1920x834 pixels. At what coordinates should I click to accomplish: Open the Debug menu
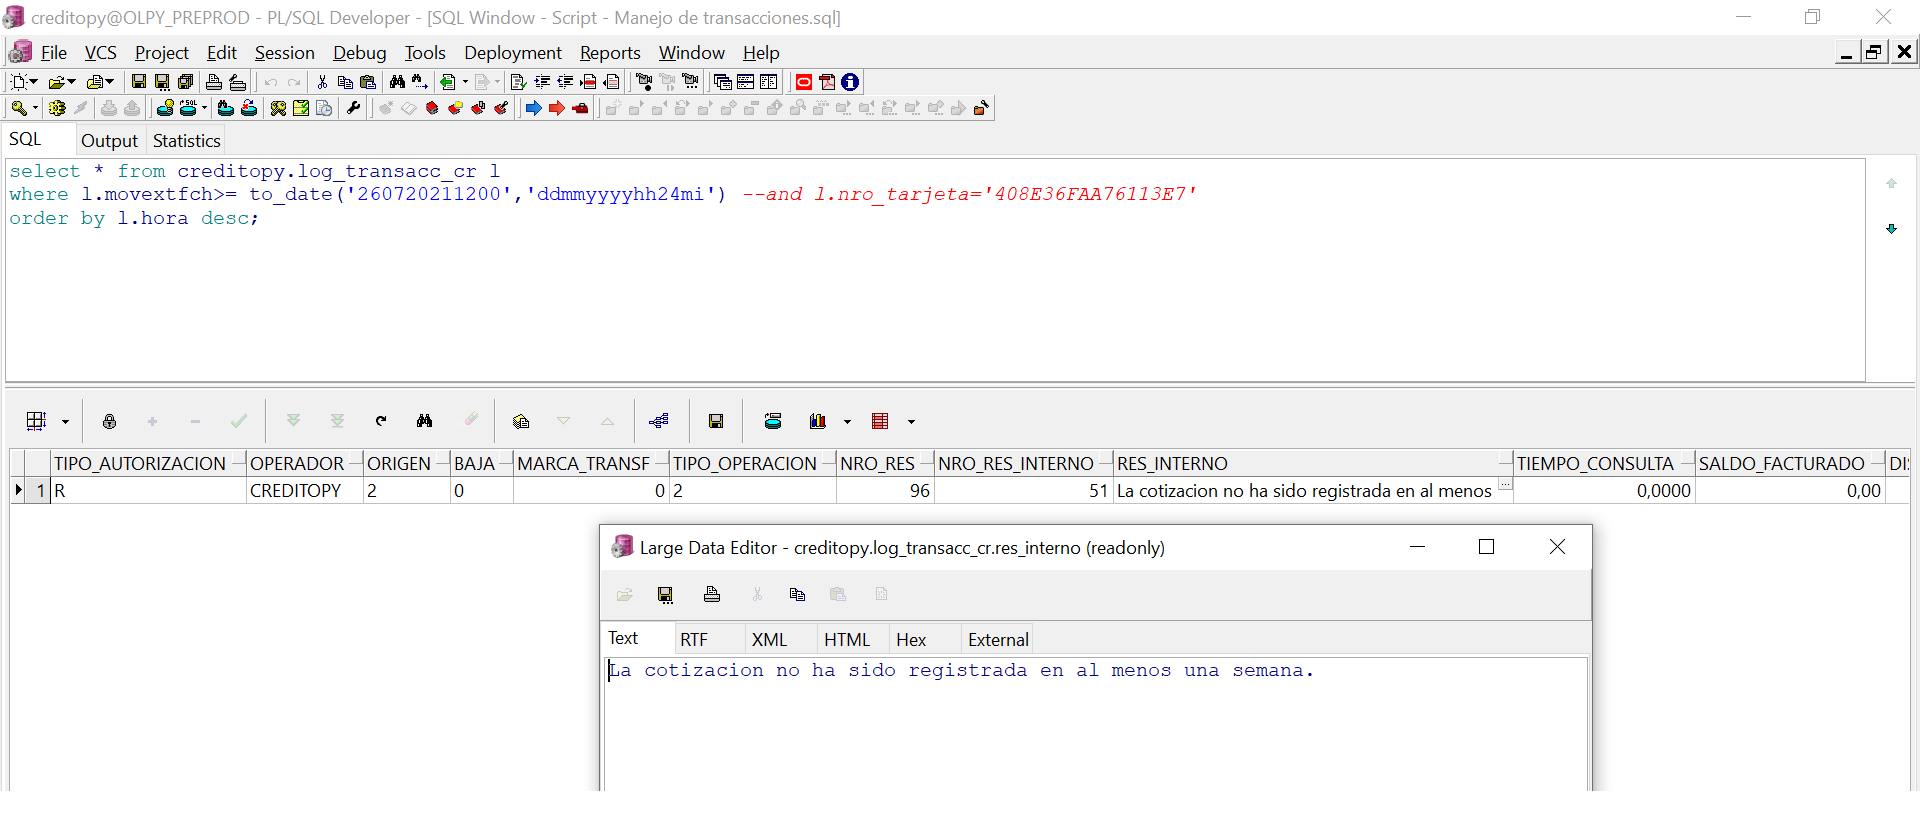tap(359, 53)
